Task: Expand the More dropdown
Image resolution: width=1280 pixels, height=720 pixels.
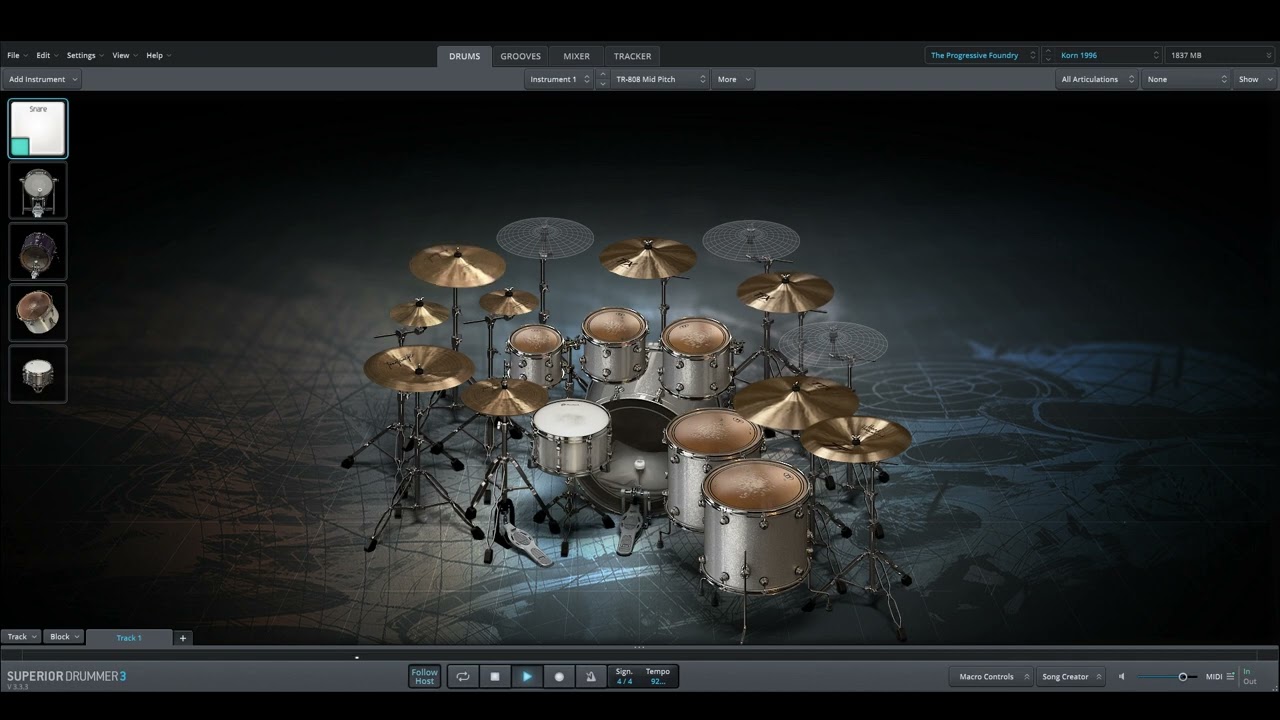Action: pos(733,79)
